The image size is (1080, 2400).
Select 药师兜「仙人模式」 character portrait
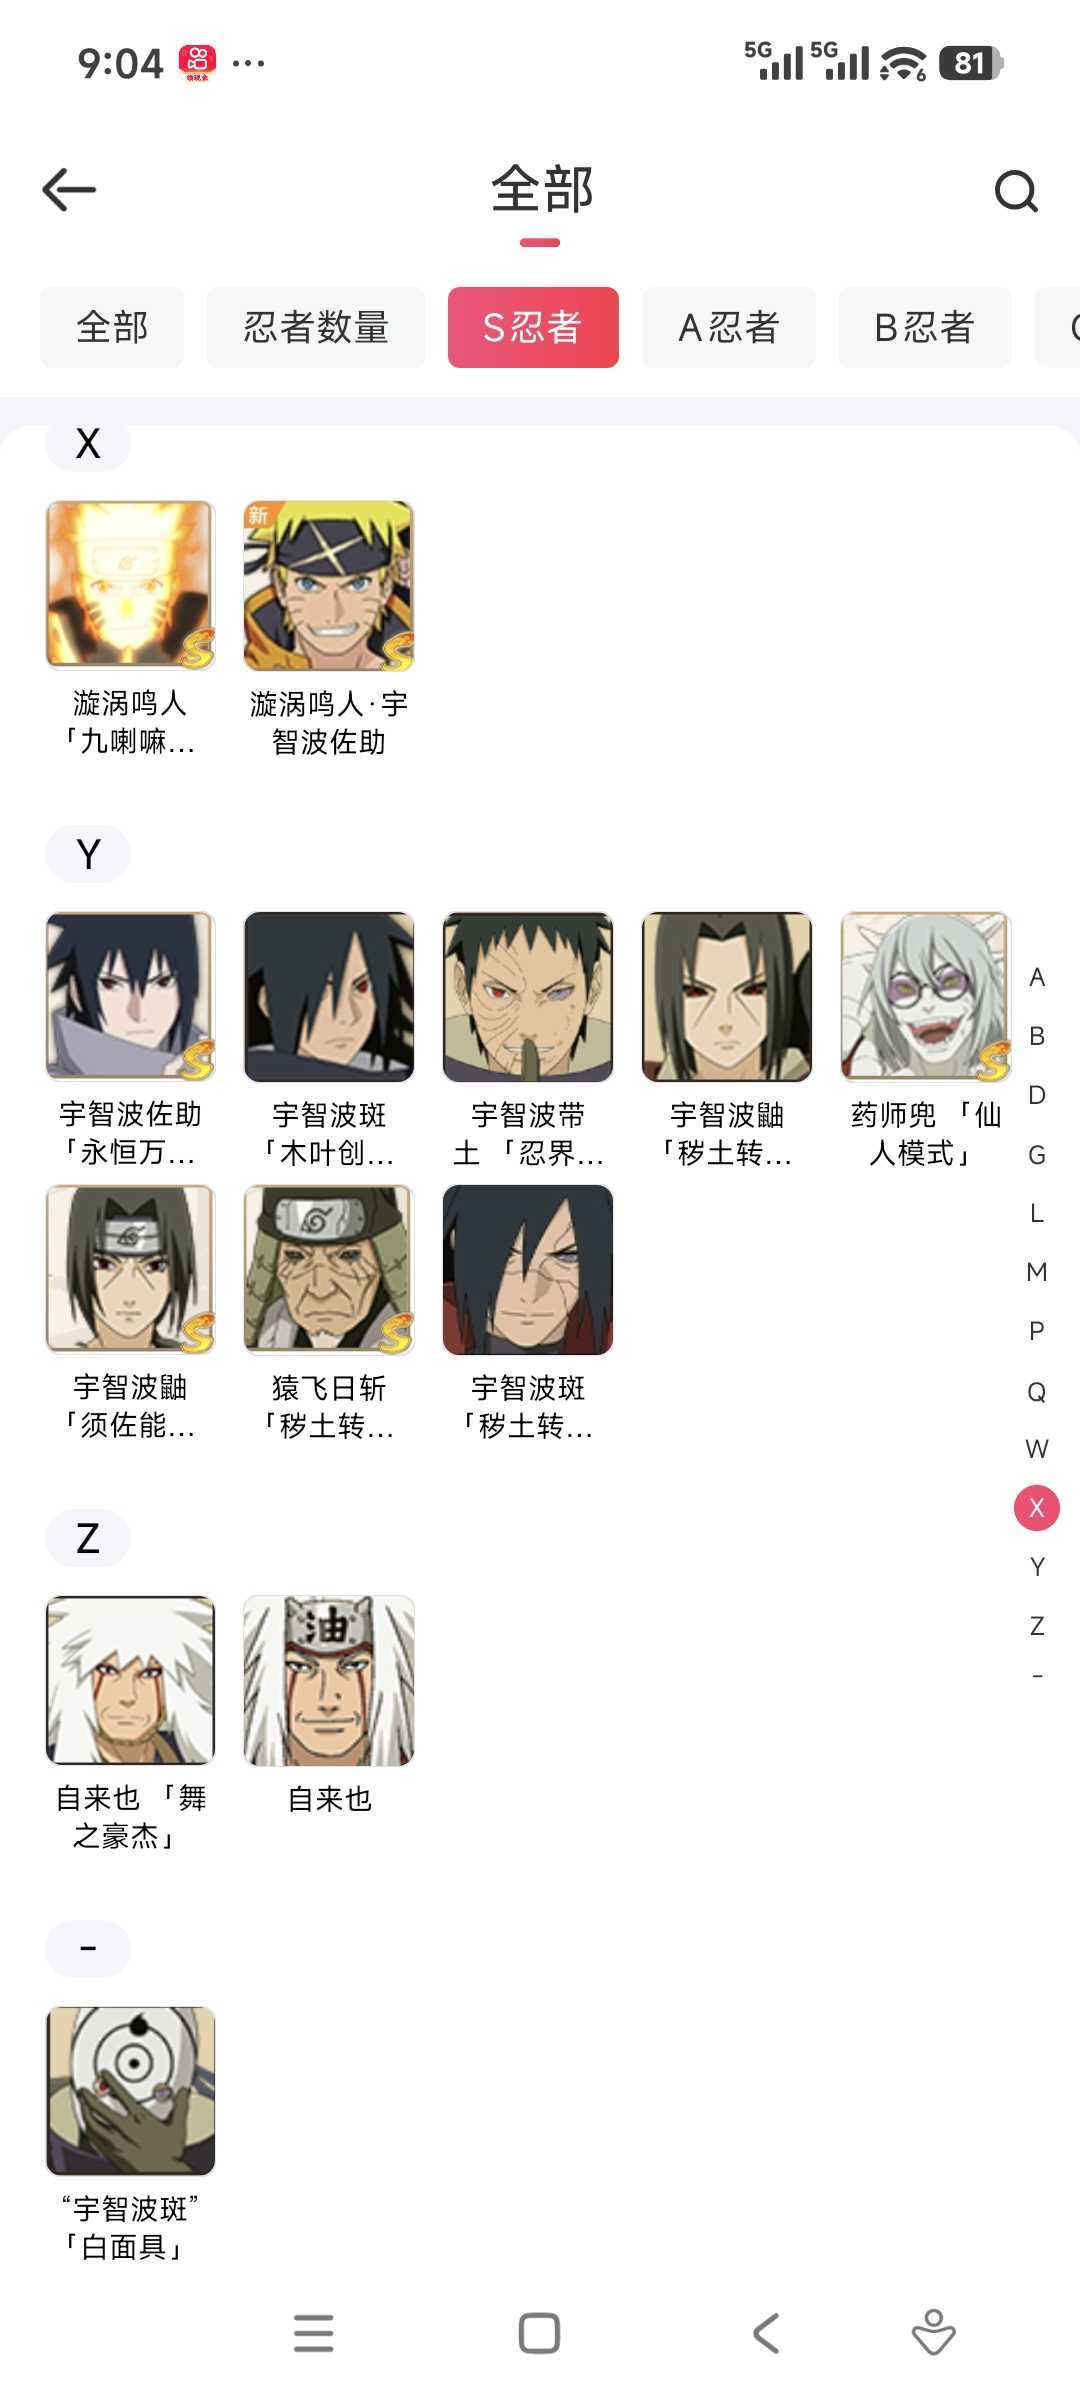click(926, 996)
